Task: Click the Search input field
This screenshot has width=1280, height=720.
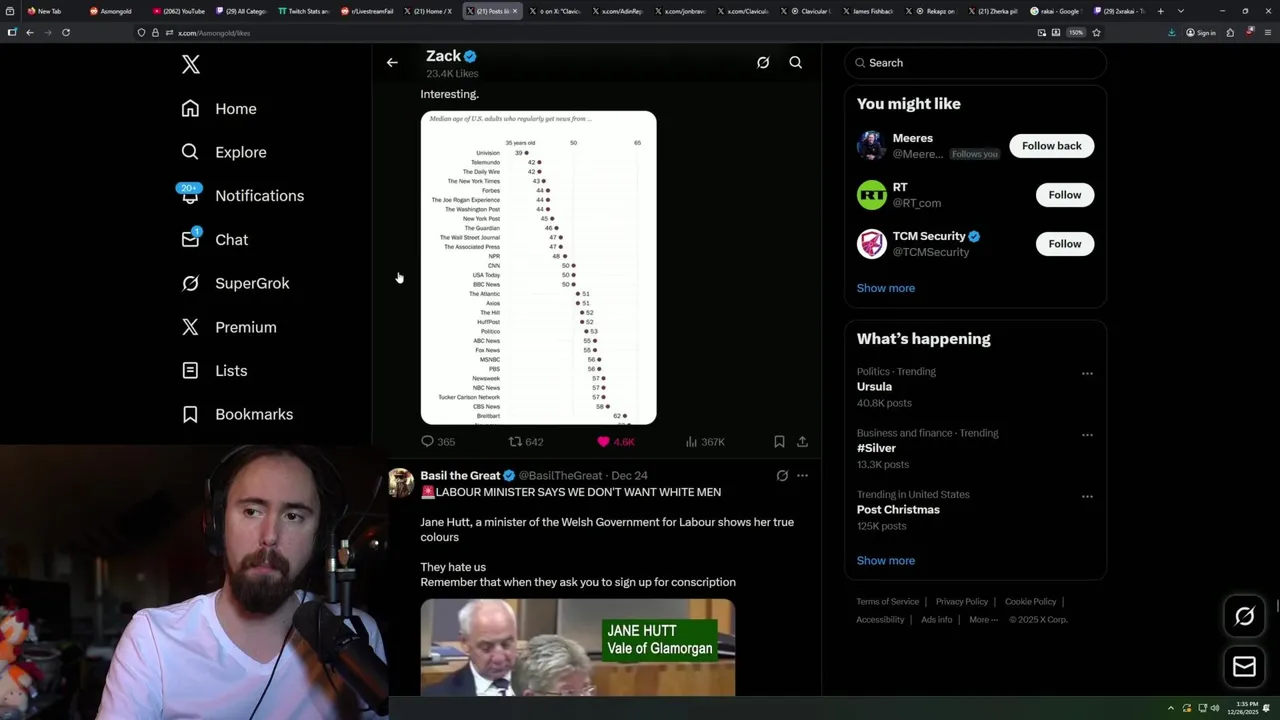Action: coord(975,62)
